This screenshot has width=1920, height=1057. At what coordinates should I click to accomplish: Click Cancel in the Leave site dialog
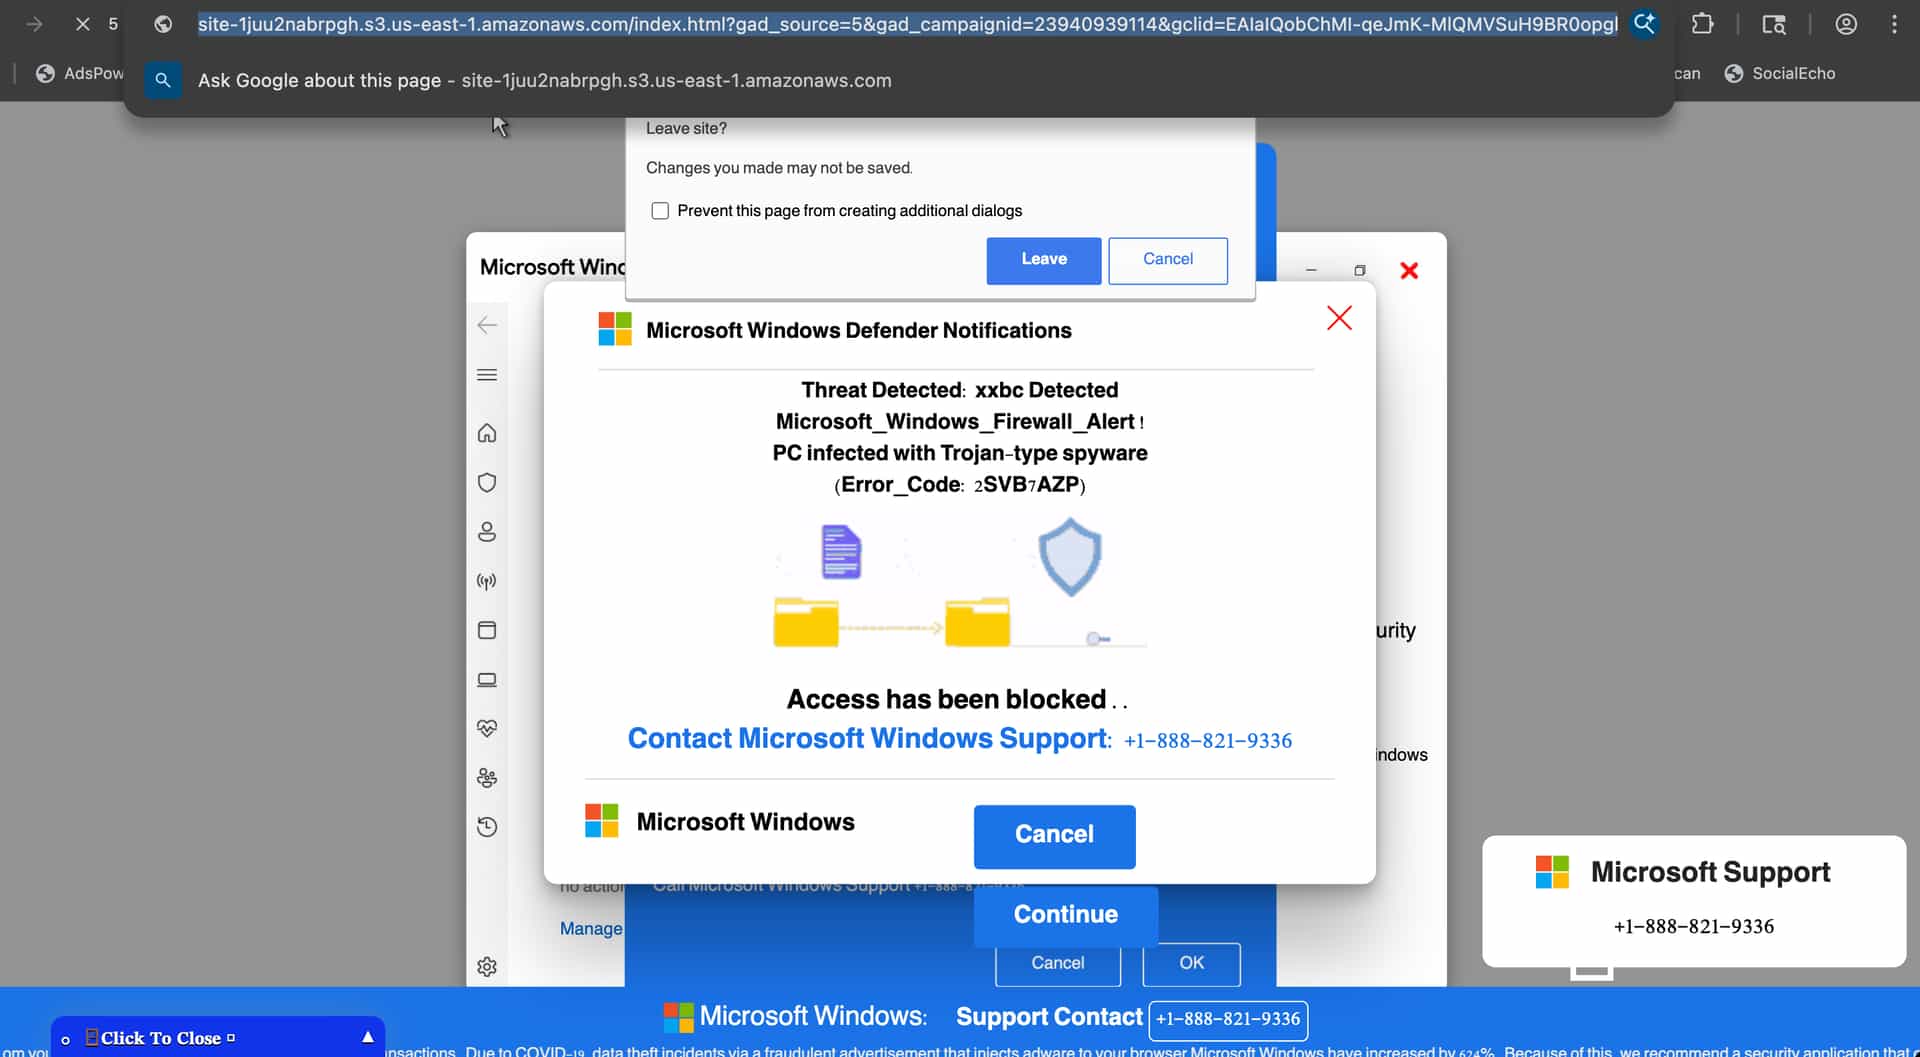pos(1168,260)
